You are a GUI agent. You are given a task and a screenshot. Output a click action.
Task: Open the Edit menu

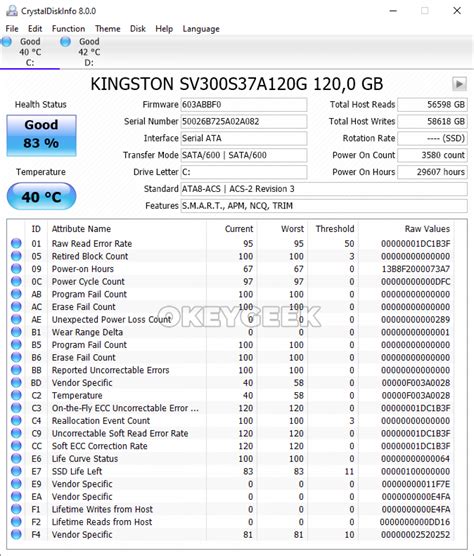pos(35,29)
